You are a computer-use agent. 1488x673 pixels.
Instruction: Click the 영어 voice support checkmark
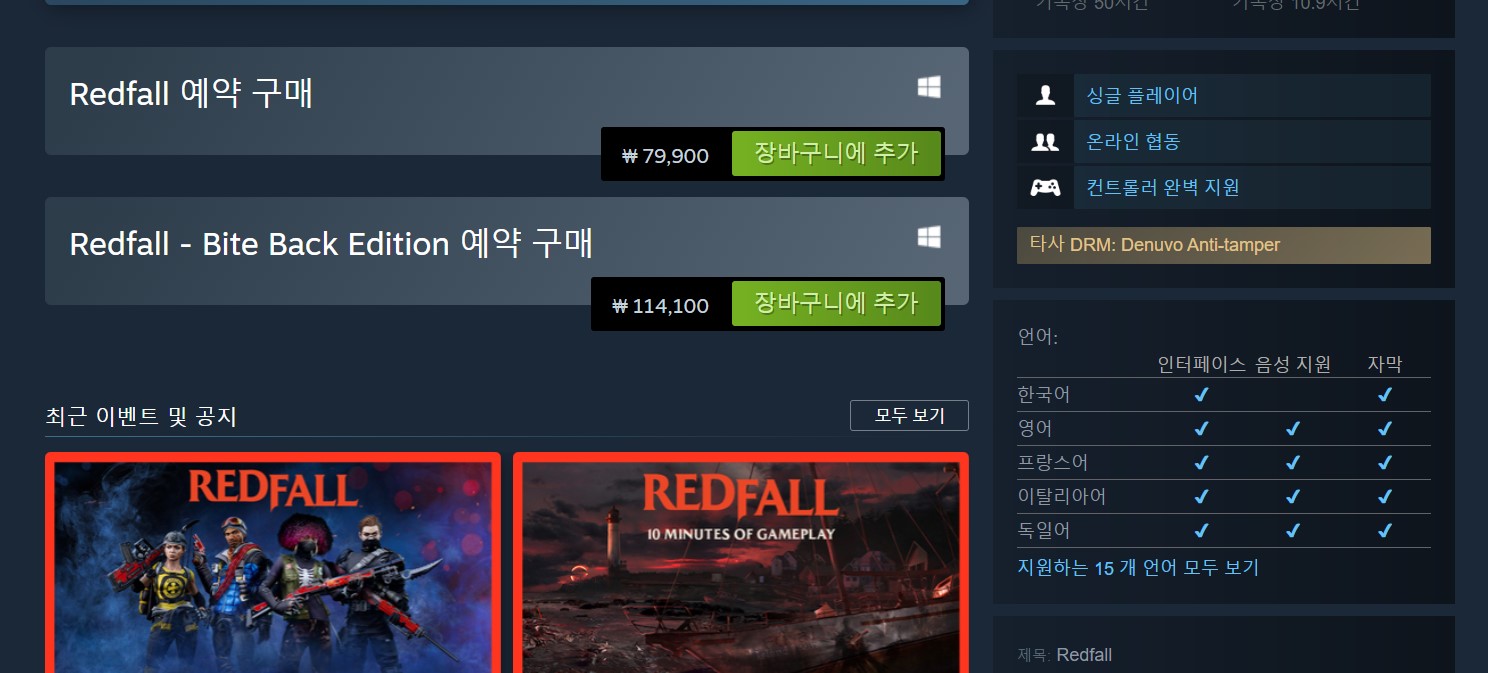pyautogui.click(x=1292, y=429)
